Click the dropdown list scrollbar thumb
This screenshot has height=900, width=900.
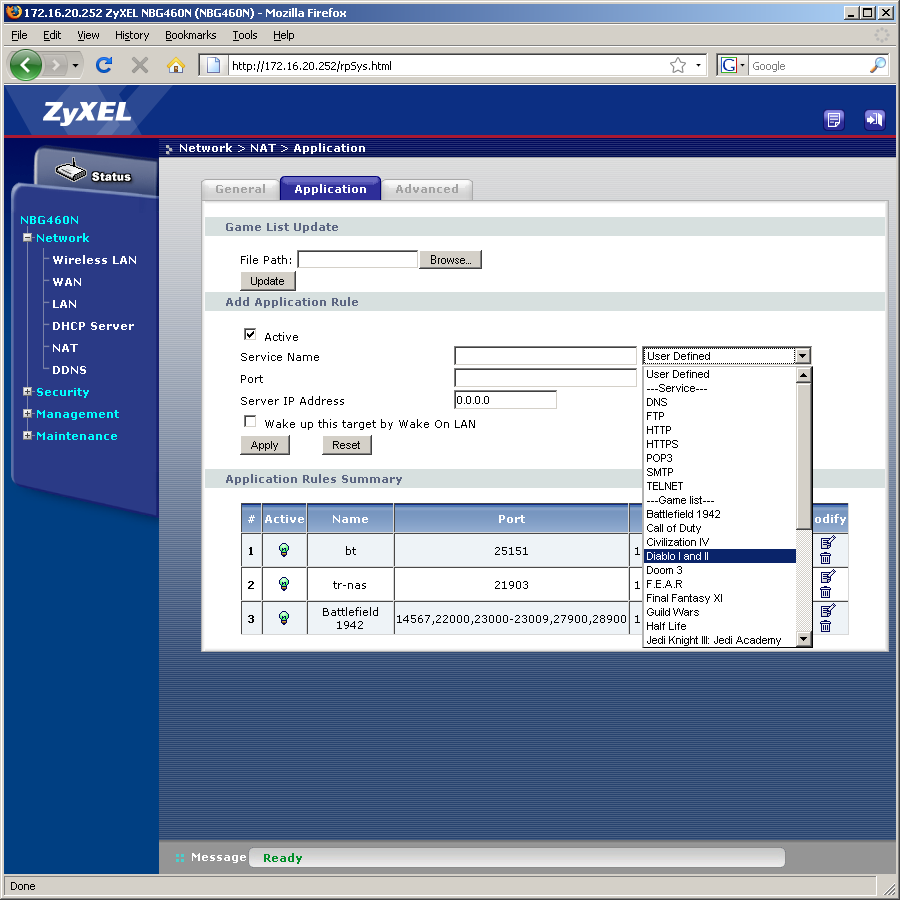tap(804, 456)
